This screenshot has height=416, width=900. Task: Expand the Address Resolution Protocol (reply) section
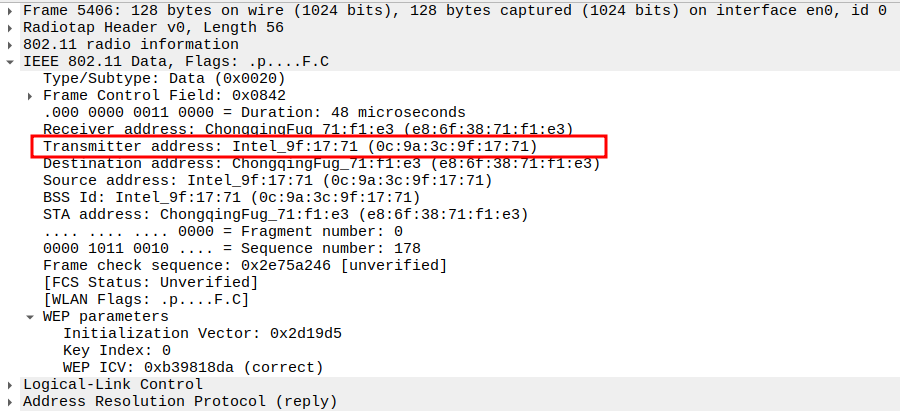tap(10, 402)
